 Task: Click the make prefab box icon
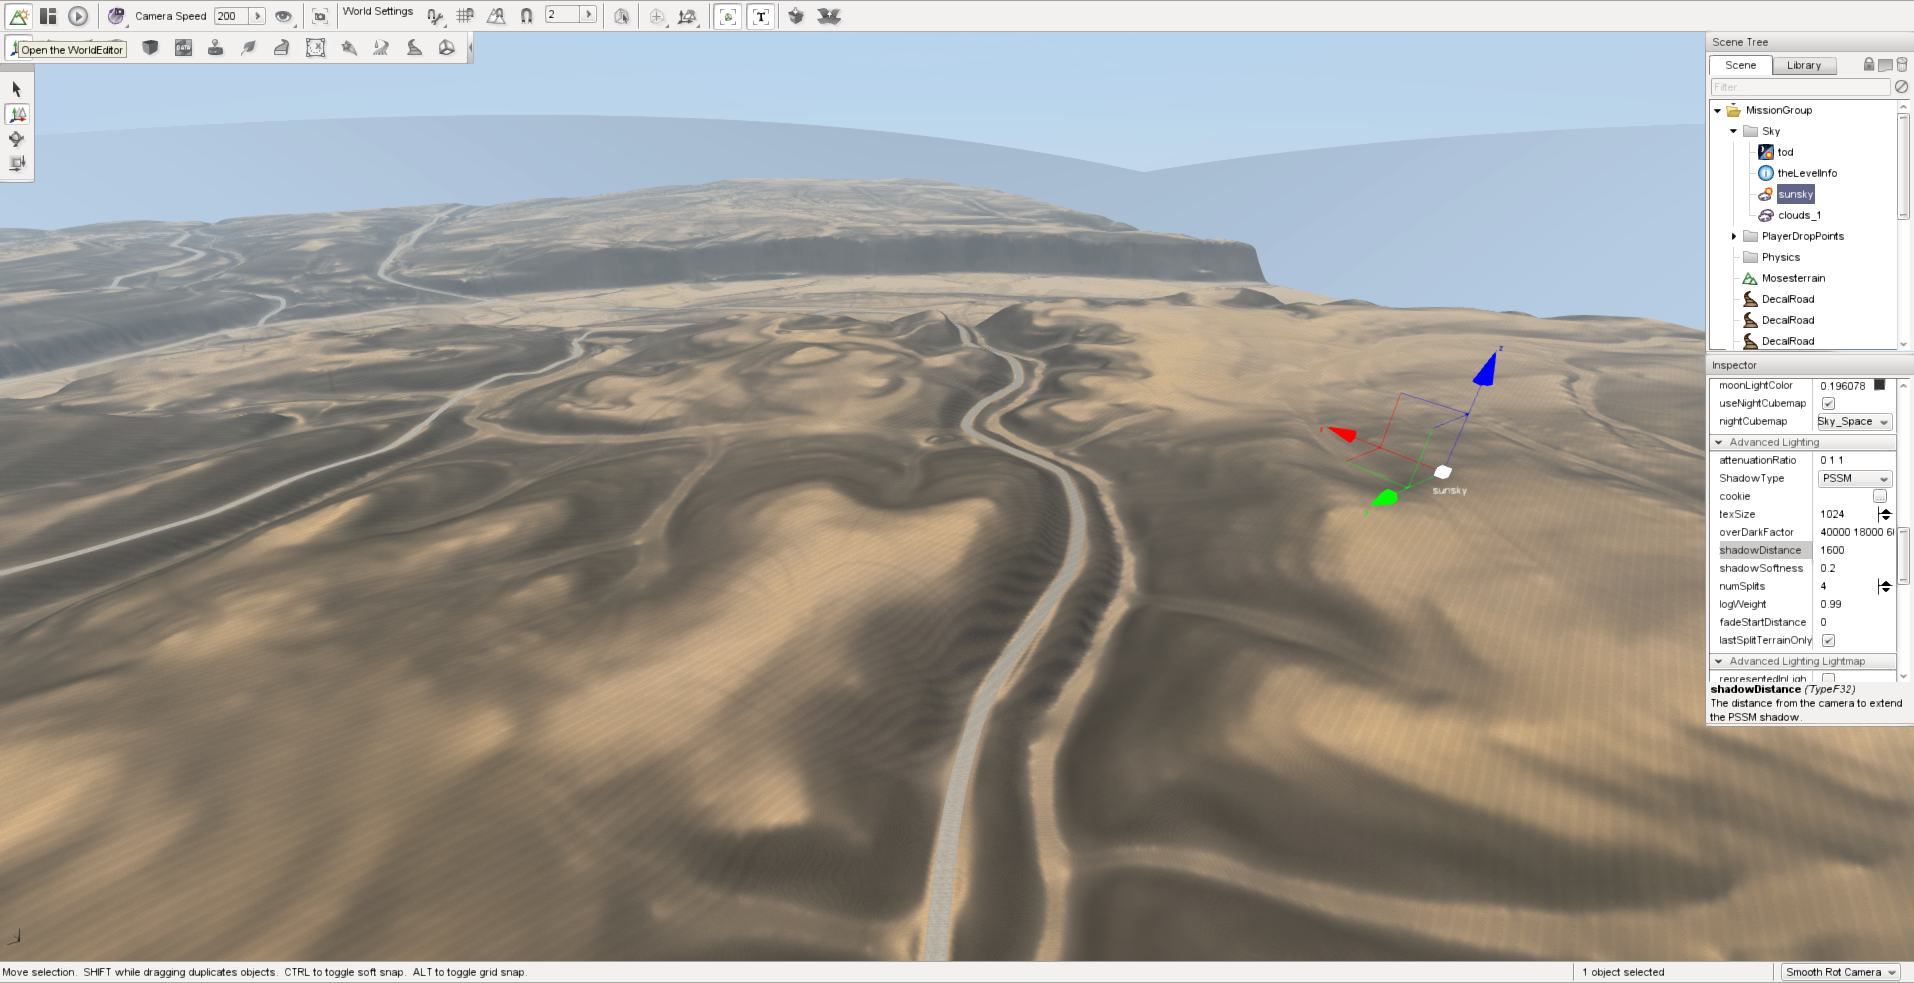click(x=796, y=16)
